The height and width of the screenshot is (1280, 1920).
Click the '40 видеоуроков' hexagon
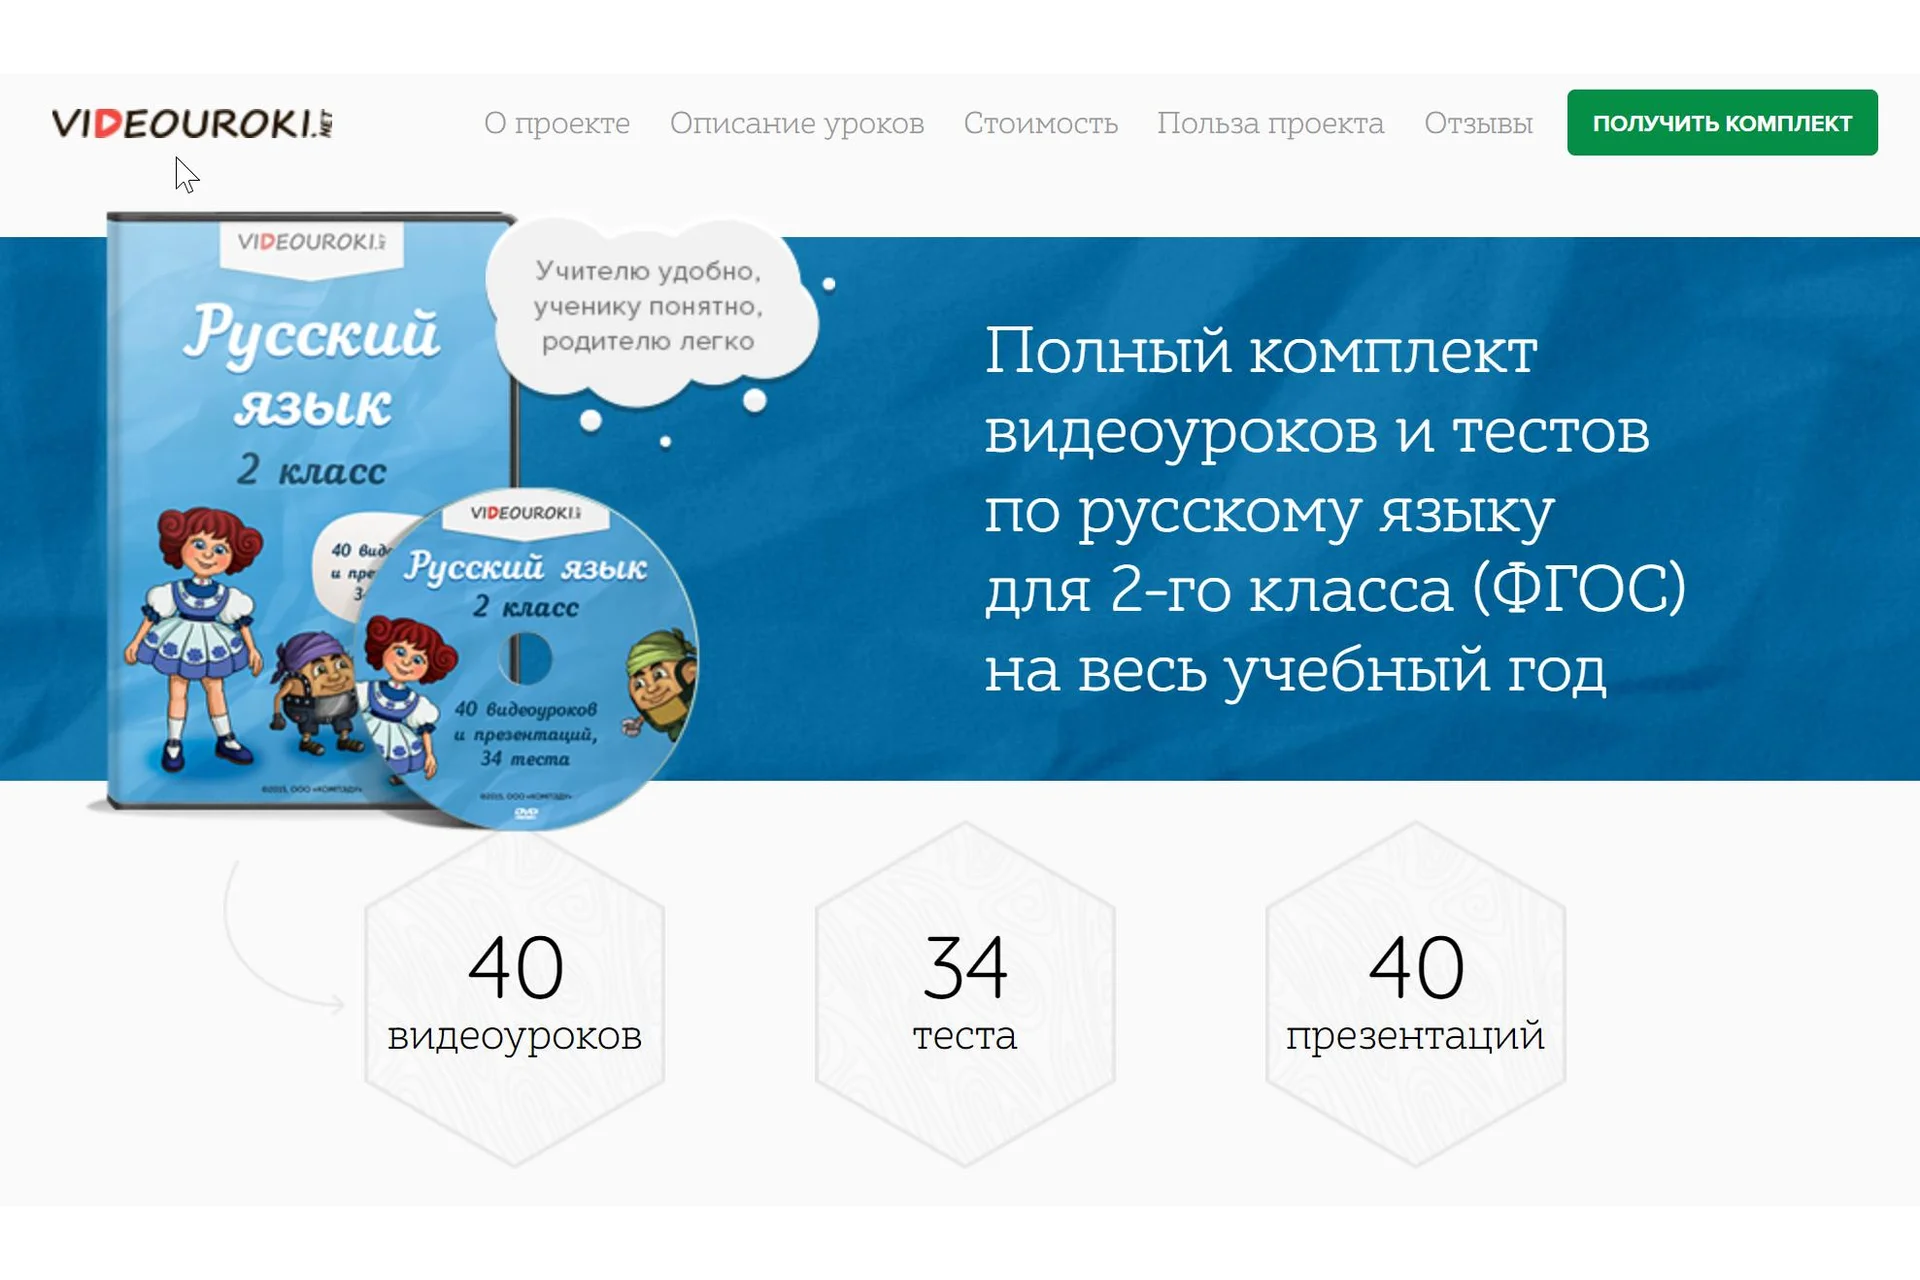click(x=514, y=993)
